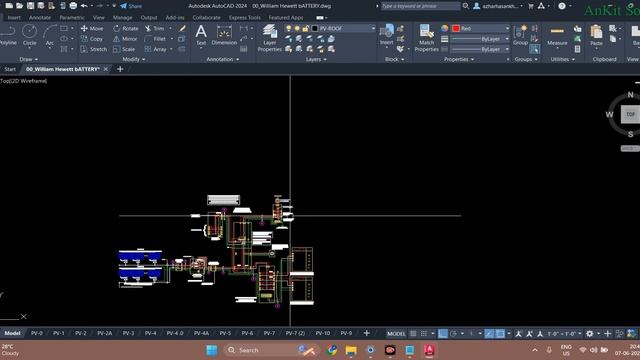Open the Autodesk App Store cart icon

(531, 6)
